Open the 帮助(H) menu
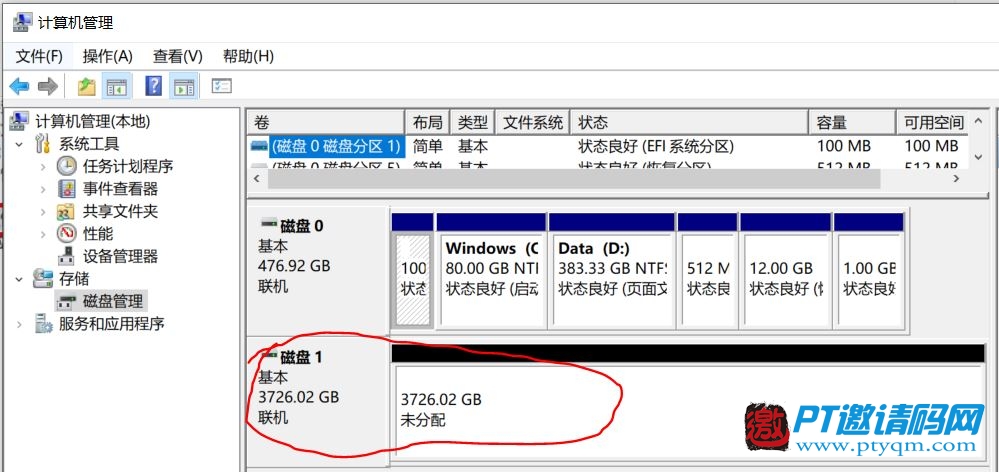 (x=248, y=57)
